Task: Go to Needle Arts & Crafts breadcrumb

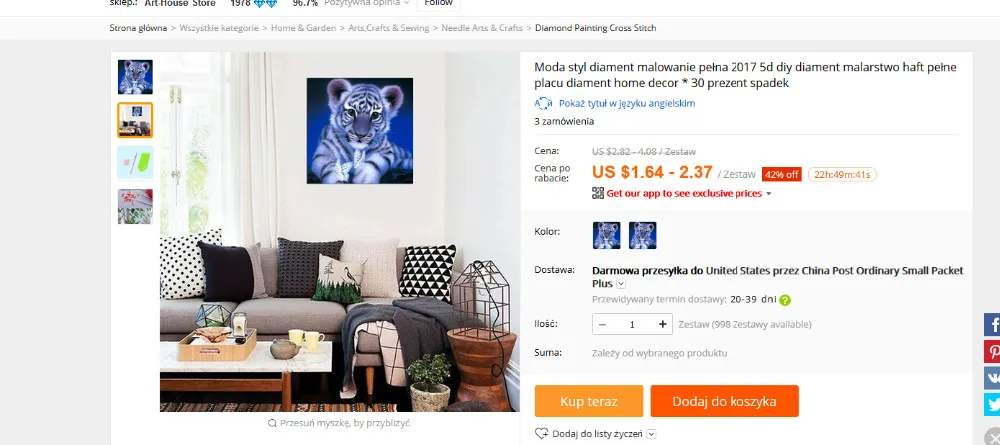Action: (482, 28)
